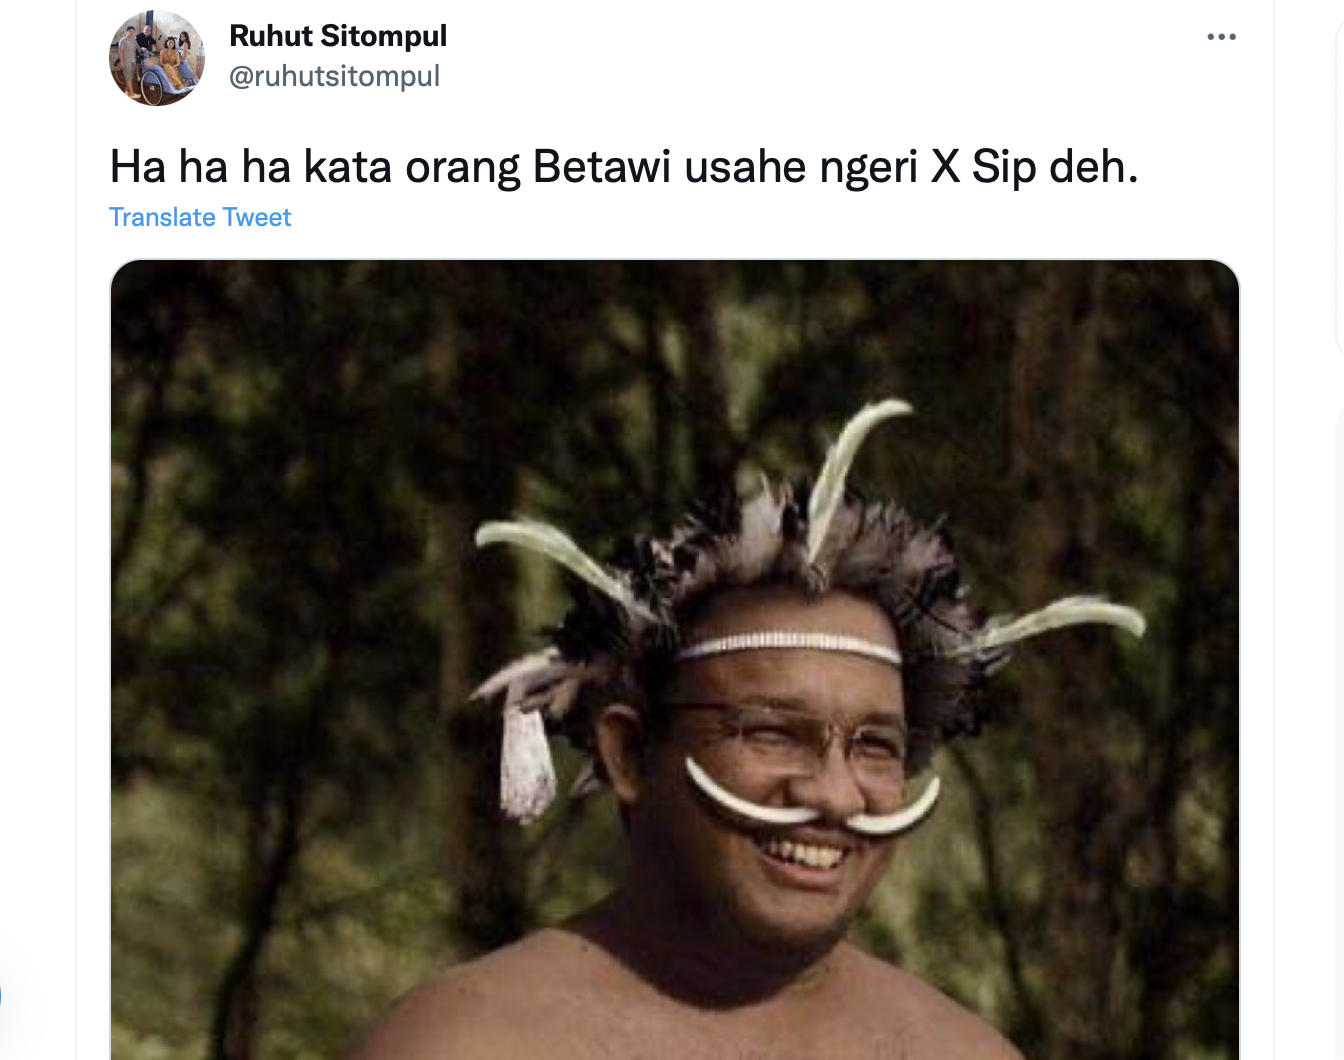
Task: Open the @ruhutsitompul handle link
Action: [x=335, y=76]
